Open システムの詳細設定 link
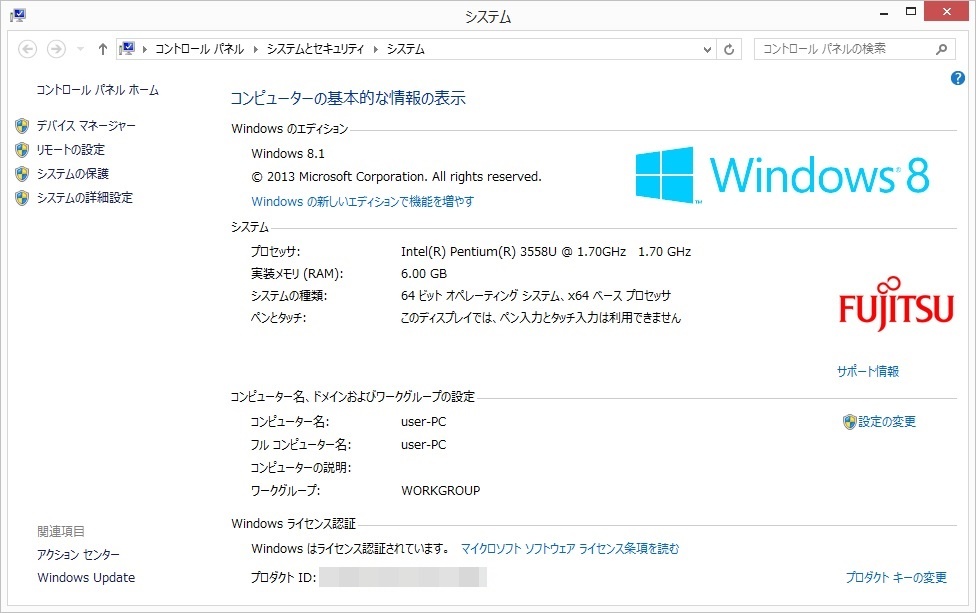The height and width of the screenshot is (613, 976). pyautogui.click(x=85, y=198)
